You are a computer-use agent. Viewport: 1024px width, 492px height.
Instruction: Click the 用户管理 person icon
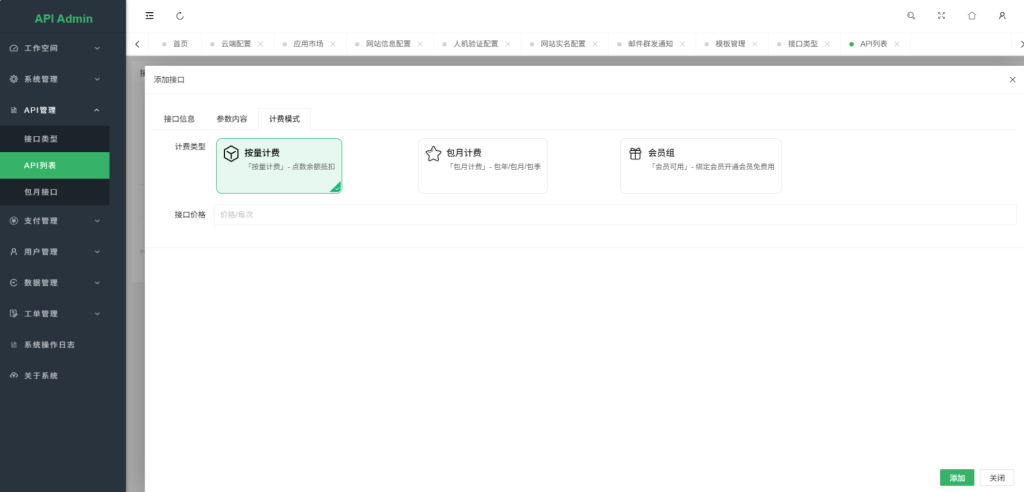(14, 252)
